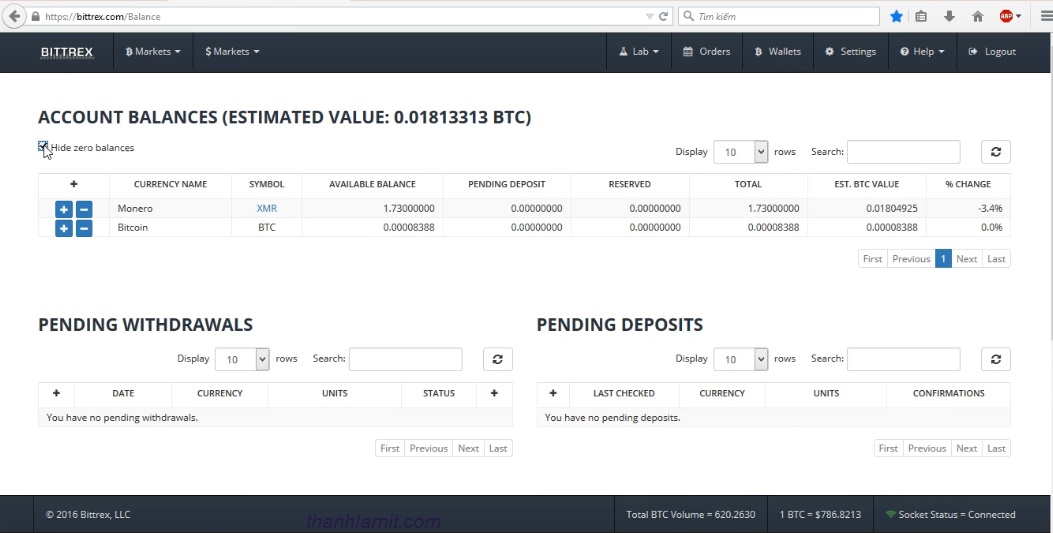Open the Wallets page
Screen dimensions: 1053x533
coord(778,52)
